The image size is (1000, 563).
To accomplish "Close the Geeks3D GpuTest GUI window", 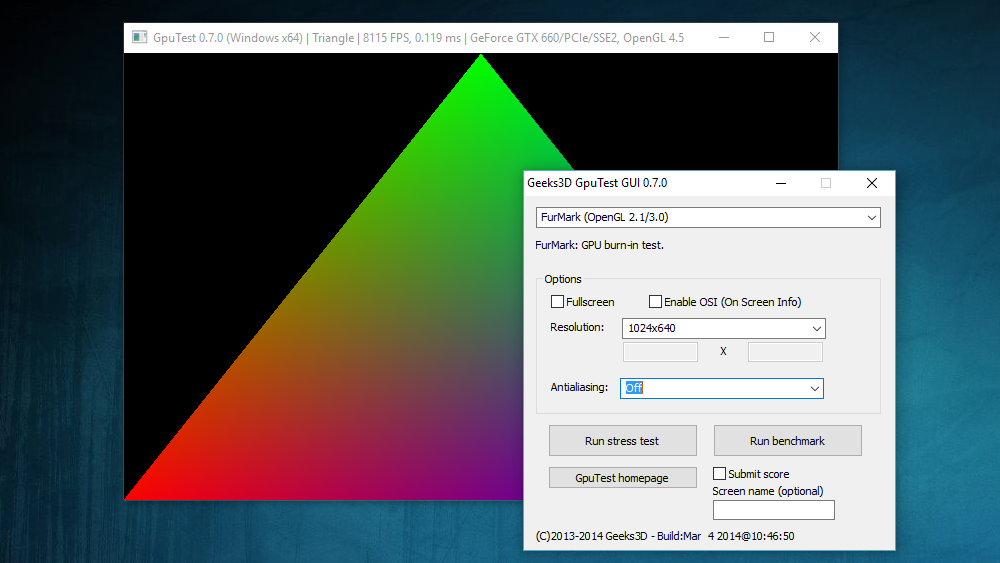I will click(871, 183).
